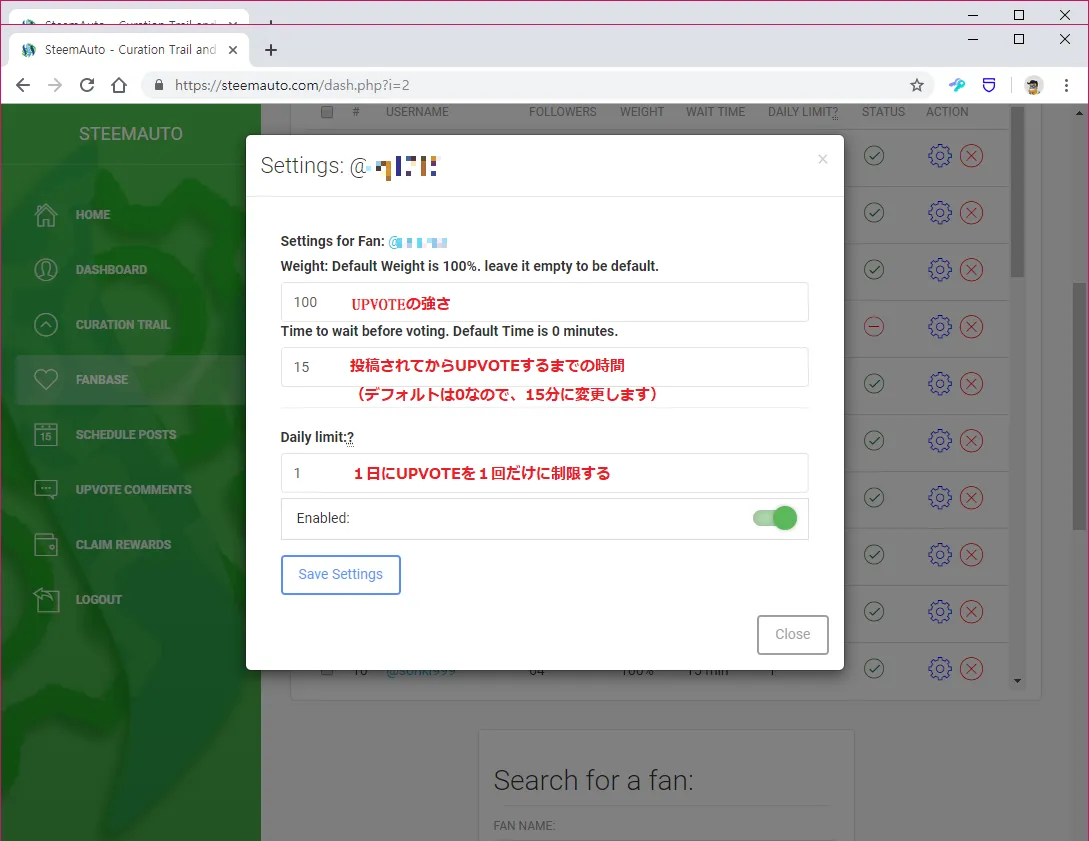Click the blue shield extension icon
Viewport: 1089px width, 841px height.
click(989, 85)
